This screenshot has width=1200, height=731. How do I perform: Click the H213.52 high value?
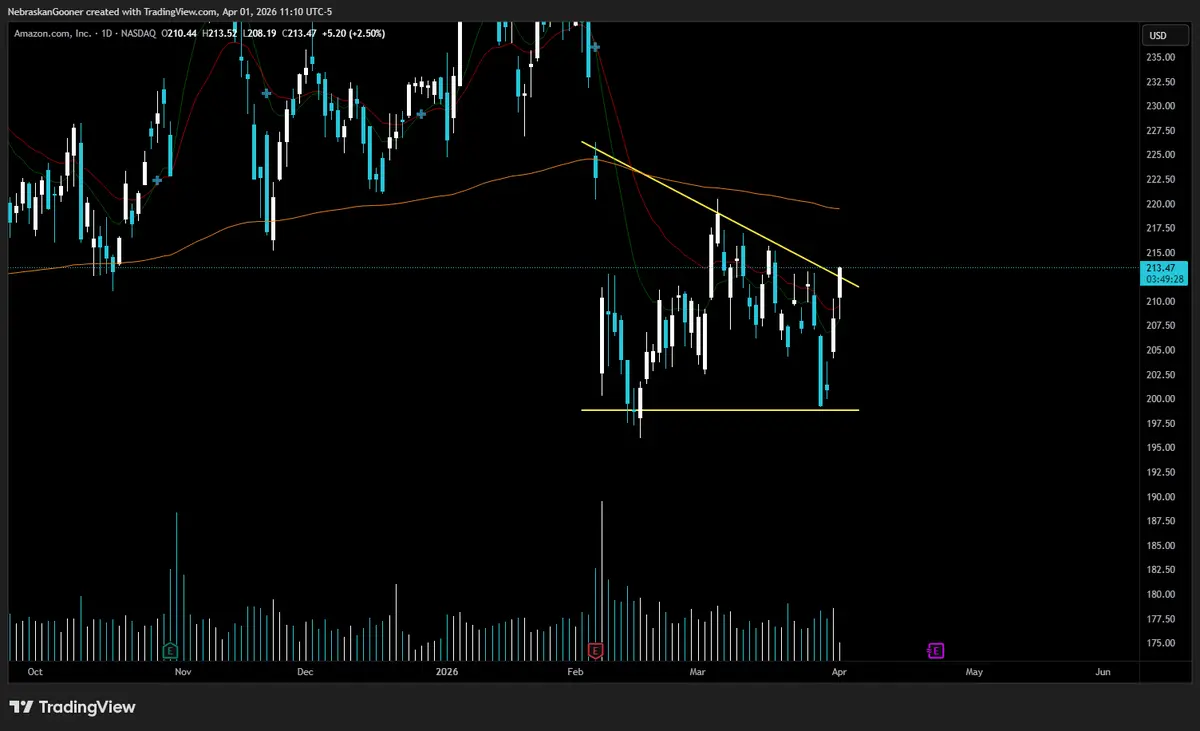222,34
